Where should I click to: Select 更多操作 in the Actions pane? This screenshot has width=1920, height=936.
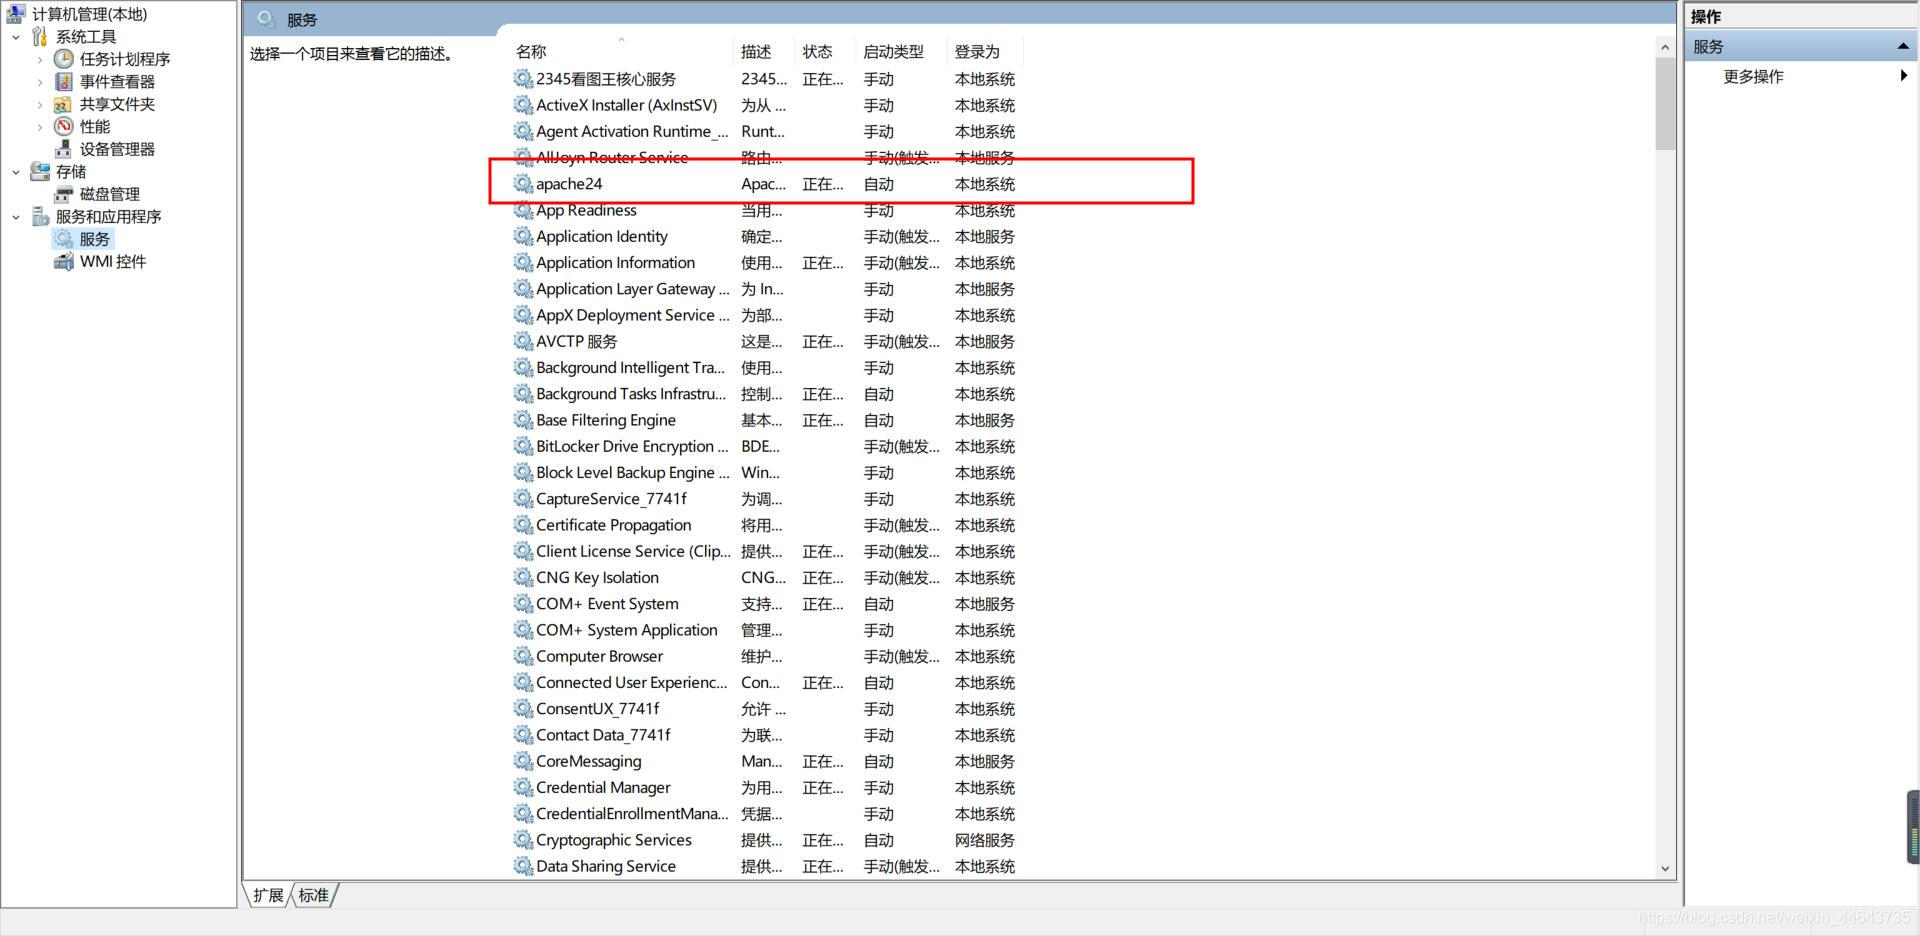pos(1753,77)
